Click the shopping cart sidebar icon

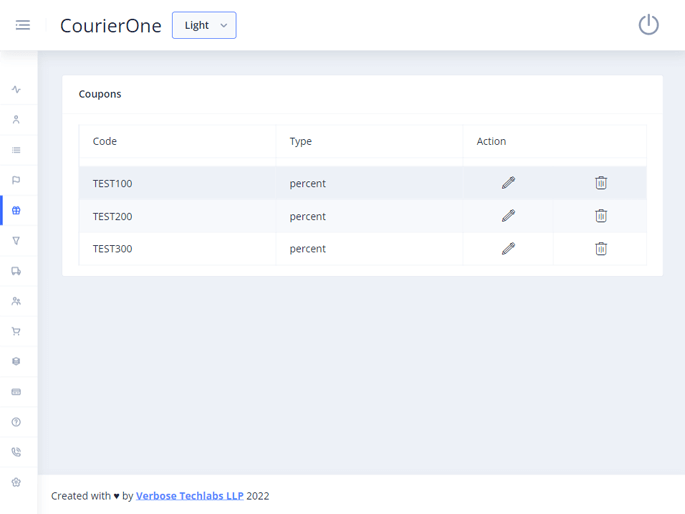(x=16, y=332)
